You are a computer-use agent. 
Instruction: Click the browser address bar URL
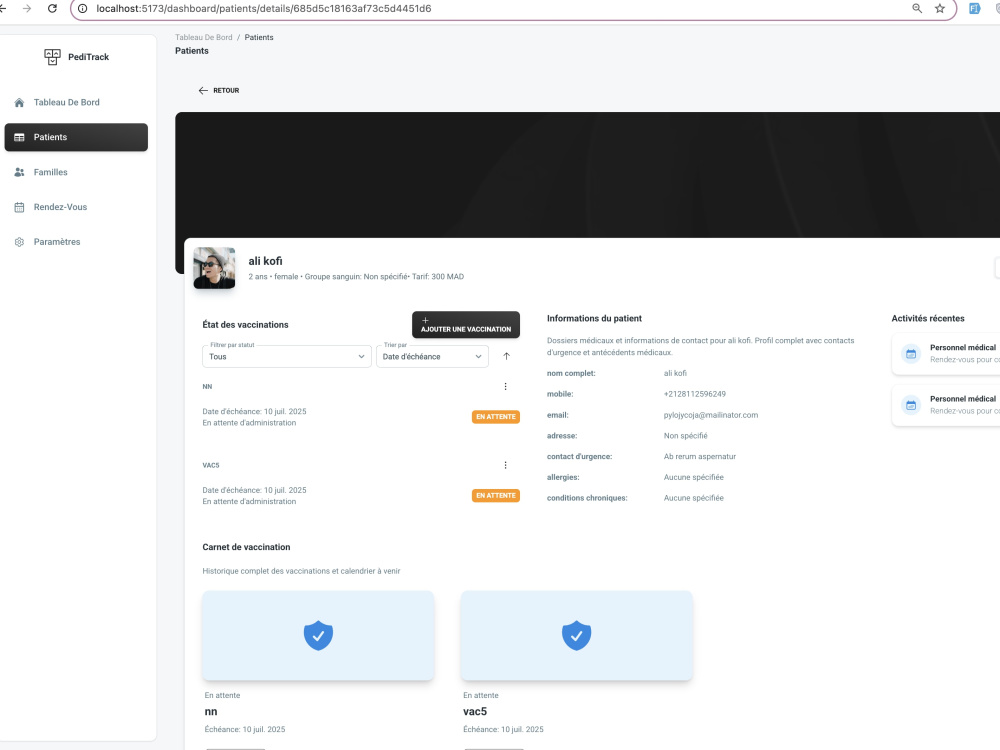[263, 8]
